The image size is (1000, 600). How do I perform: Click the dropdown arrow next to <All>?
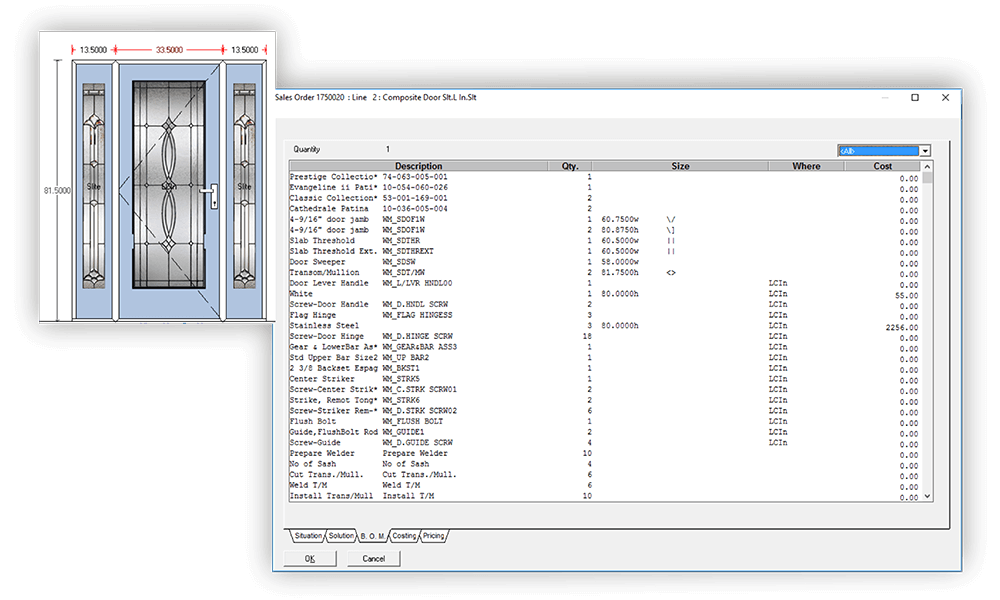pos(925,149)
